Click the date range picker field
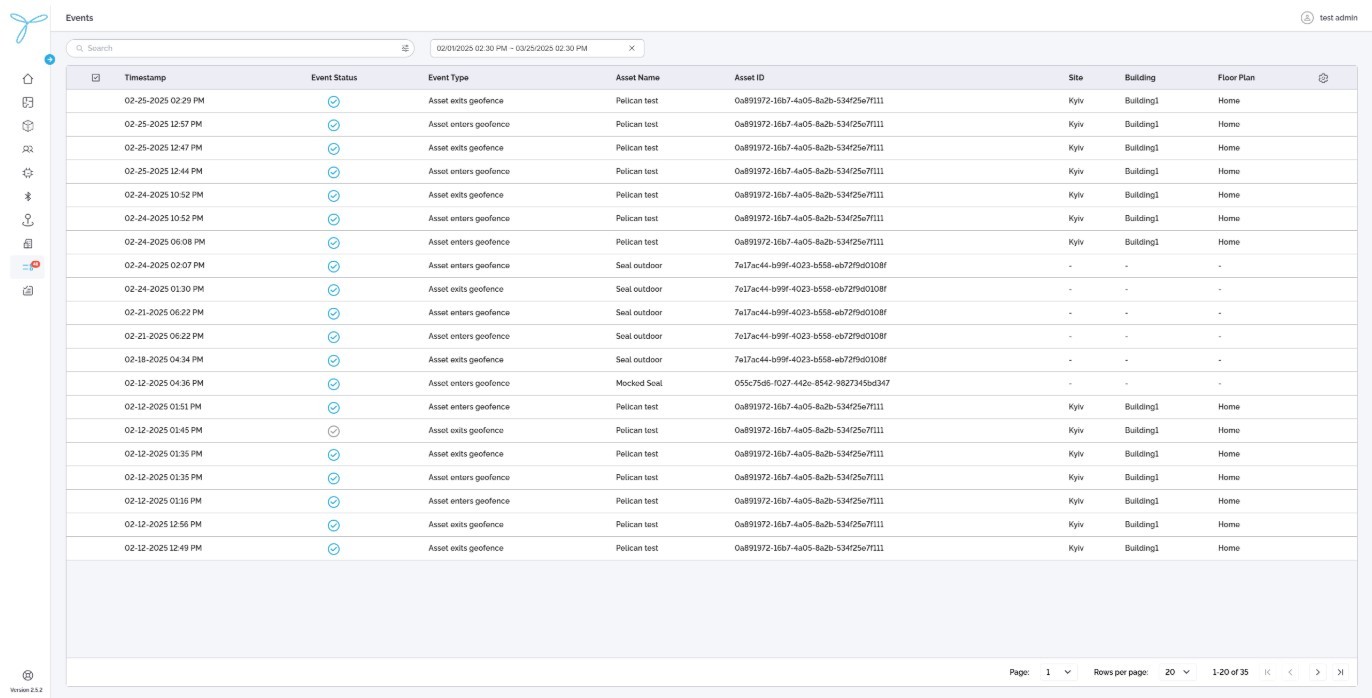The height and width of the screenshot is (698, 1372). (525, 48)
